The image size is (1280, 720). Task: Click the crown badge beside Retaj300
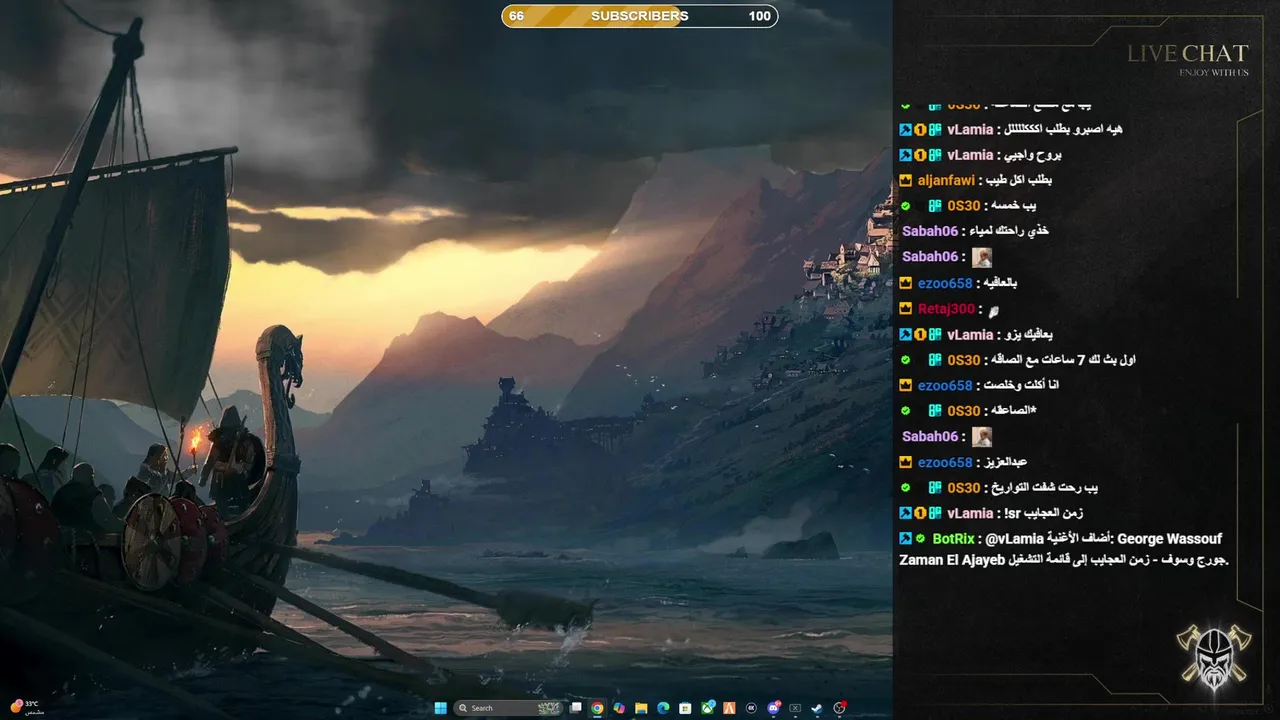click(906, 309)
